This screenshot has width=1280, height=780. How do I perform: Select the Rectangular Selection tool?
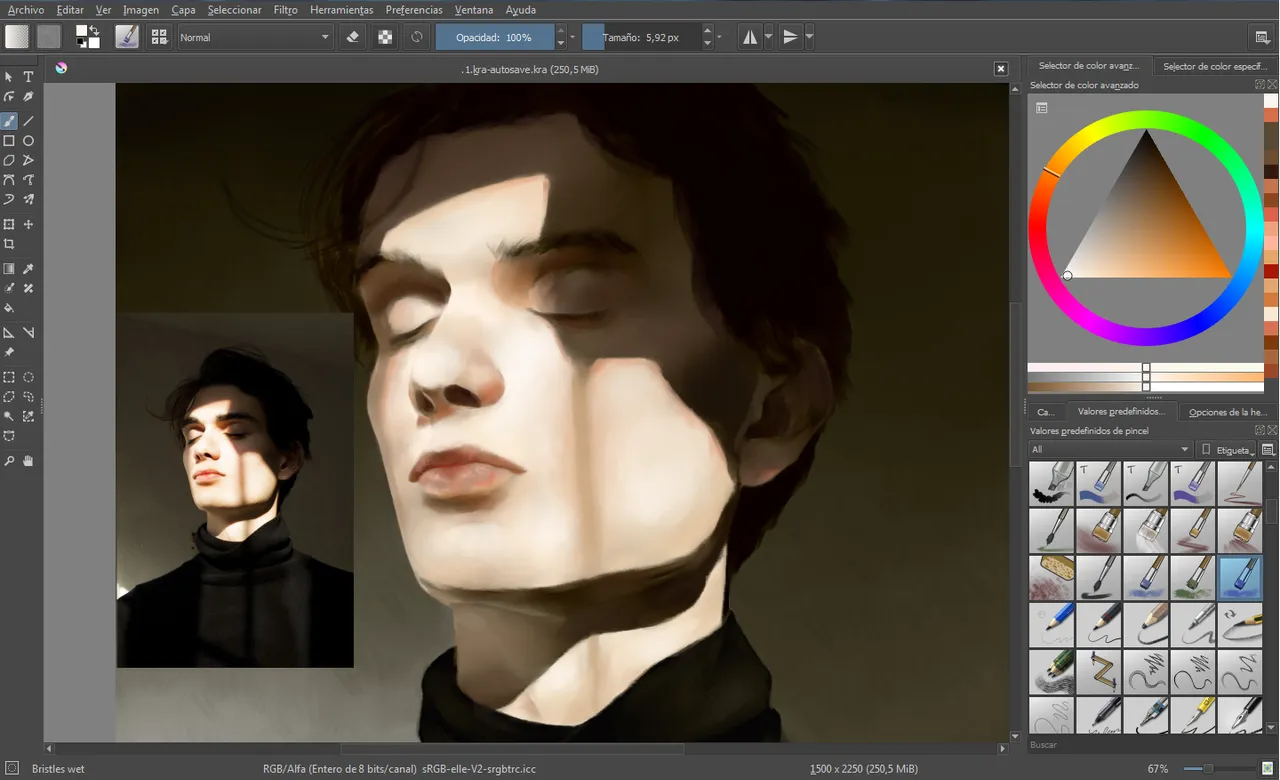click(9, 377)
